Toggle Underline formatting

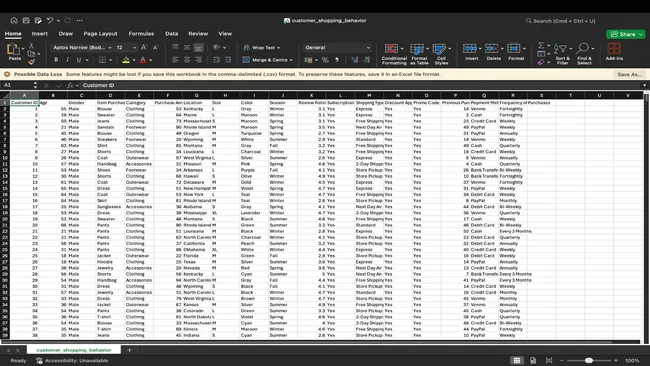click(x=79, y=60)
